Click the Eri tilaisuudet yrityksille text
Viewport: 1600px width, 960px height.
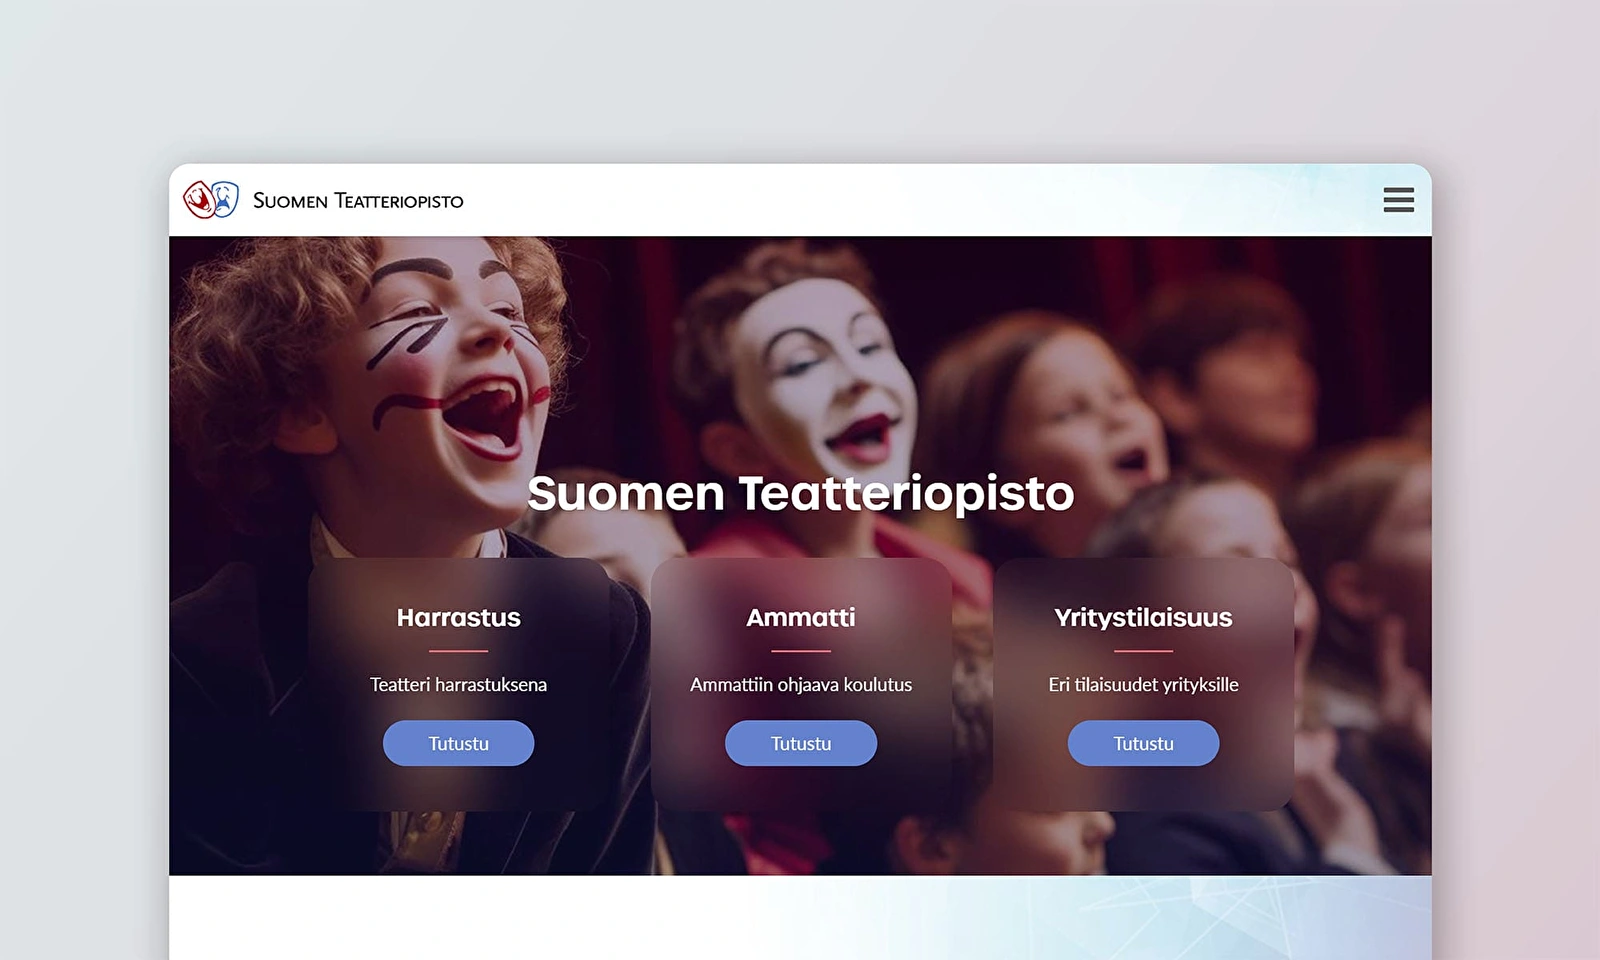1143,684
